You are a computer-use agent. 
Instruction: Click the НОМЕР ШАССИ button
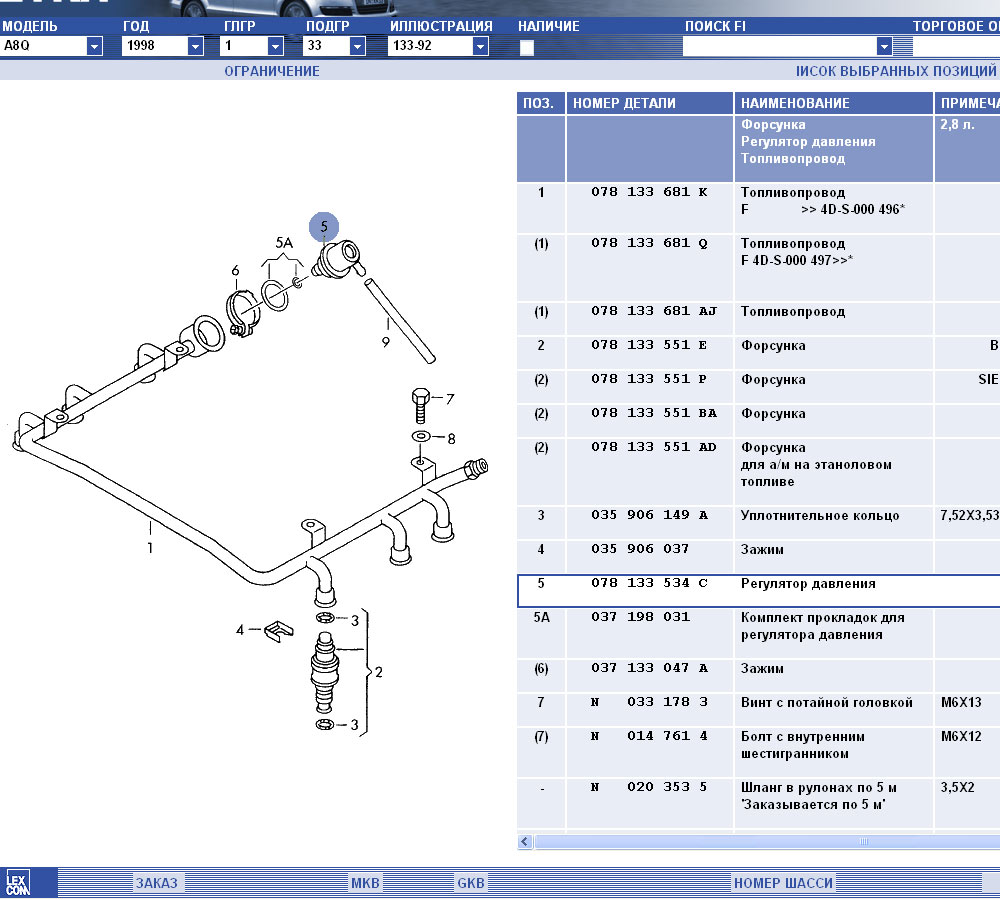coord(783,883)
